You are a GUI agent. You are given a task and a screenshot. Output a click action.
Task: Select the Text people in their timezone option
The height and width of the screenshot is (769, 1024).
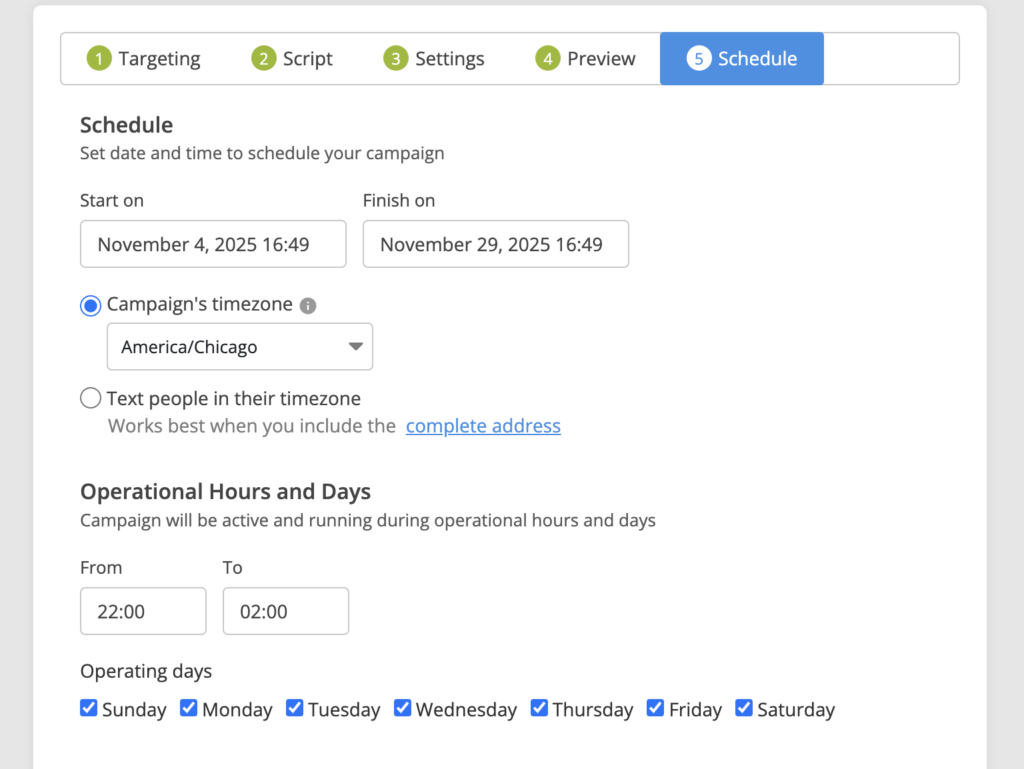pos(90,398)
